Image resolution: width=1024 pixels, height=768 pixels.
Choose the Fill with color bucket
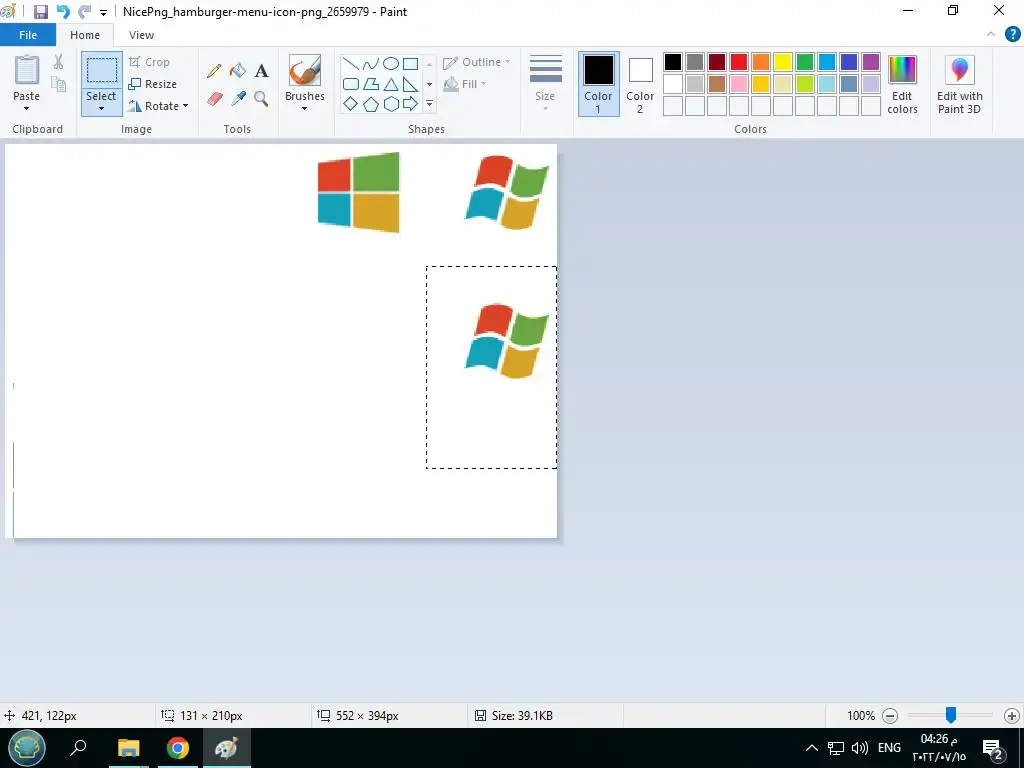(238, 71)
